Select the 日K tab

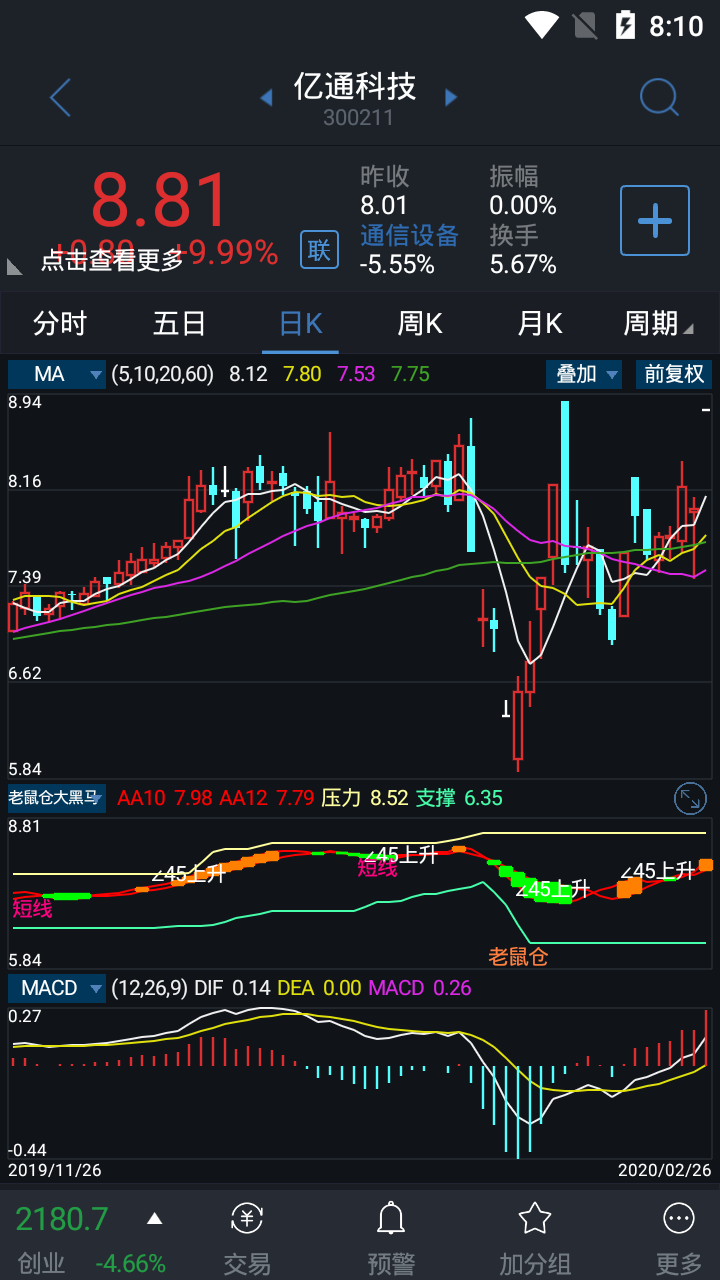click(x=300, y=323)
